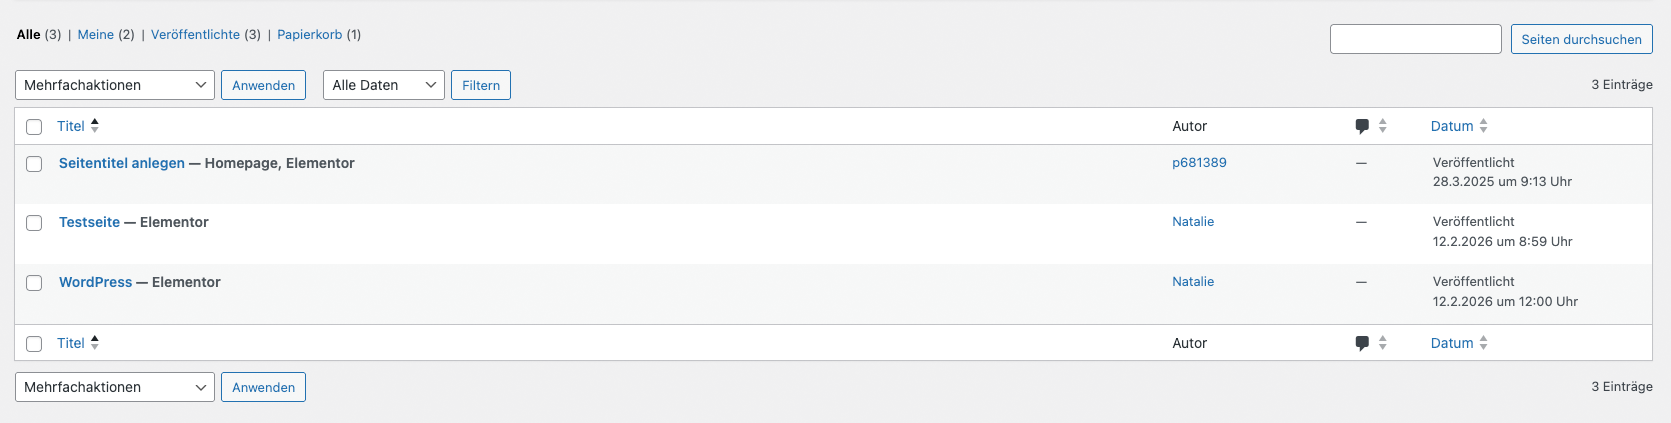
Task: Sort by Datum using header sort arrows
Action: [1484, 126]
